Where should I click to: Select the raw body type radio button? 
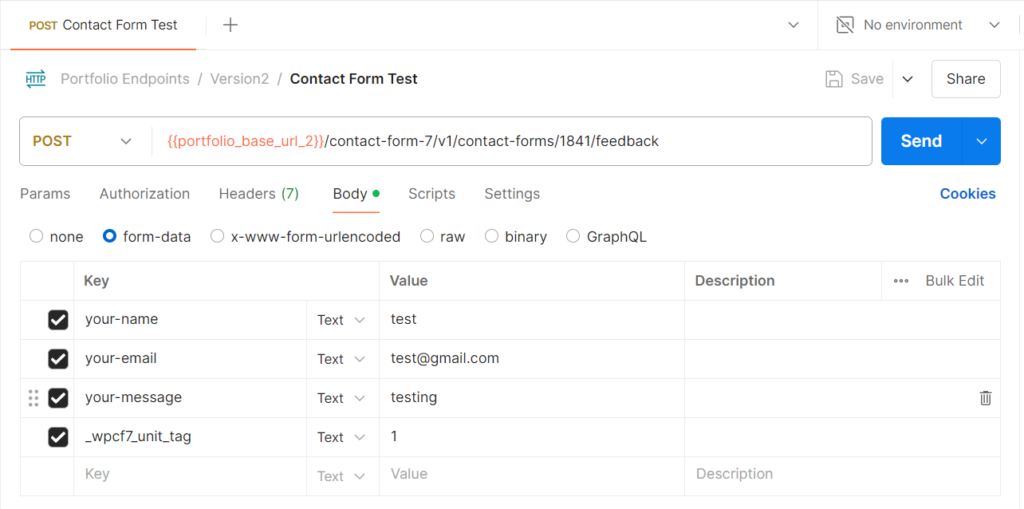(427, 237)
